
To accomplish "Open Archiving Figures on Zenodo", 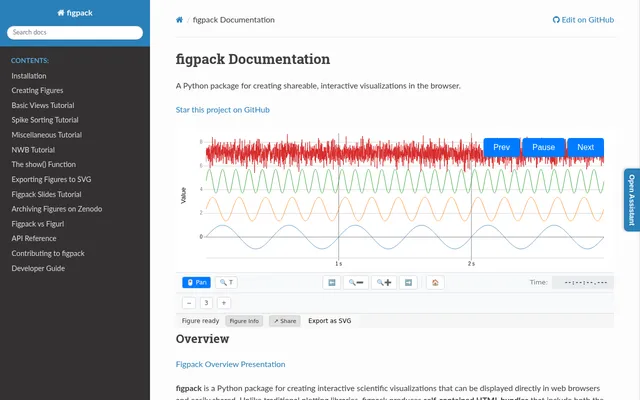I will [x=57, y=209].
